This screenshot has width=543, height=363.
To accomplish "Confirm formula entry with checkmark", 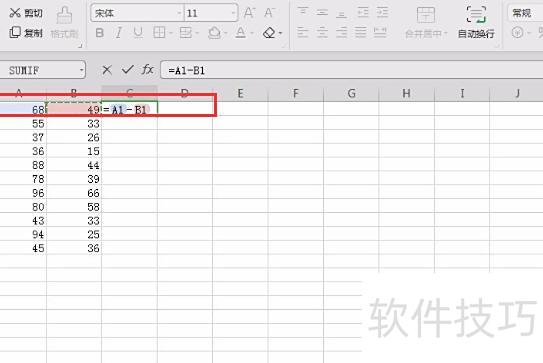I will point(128,70).
